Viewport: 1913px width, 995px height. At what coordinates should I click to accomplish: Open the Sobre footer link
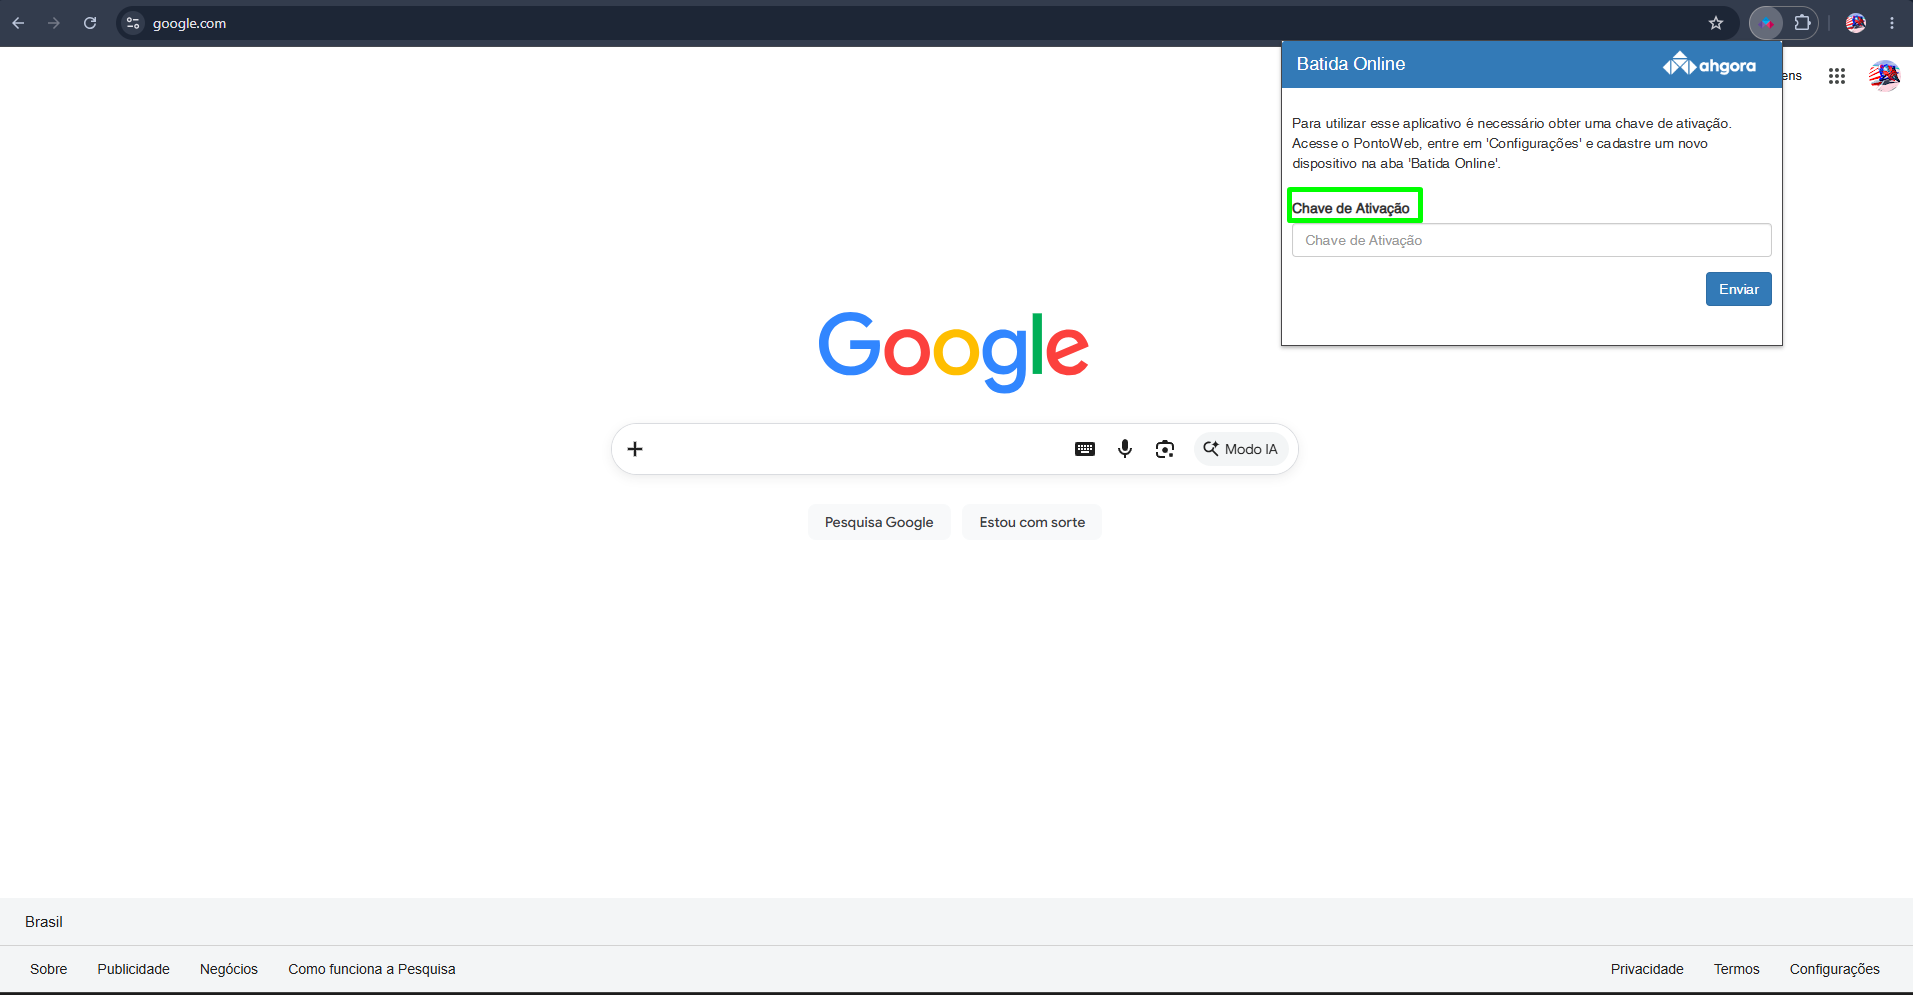coord(49,969)
